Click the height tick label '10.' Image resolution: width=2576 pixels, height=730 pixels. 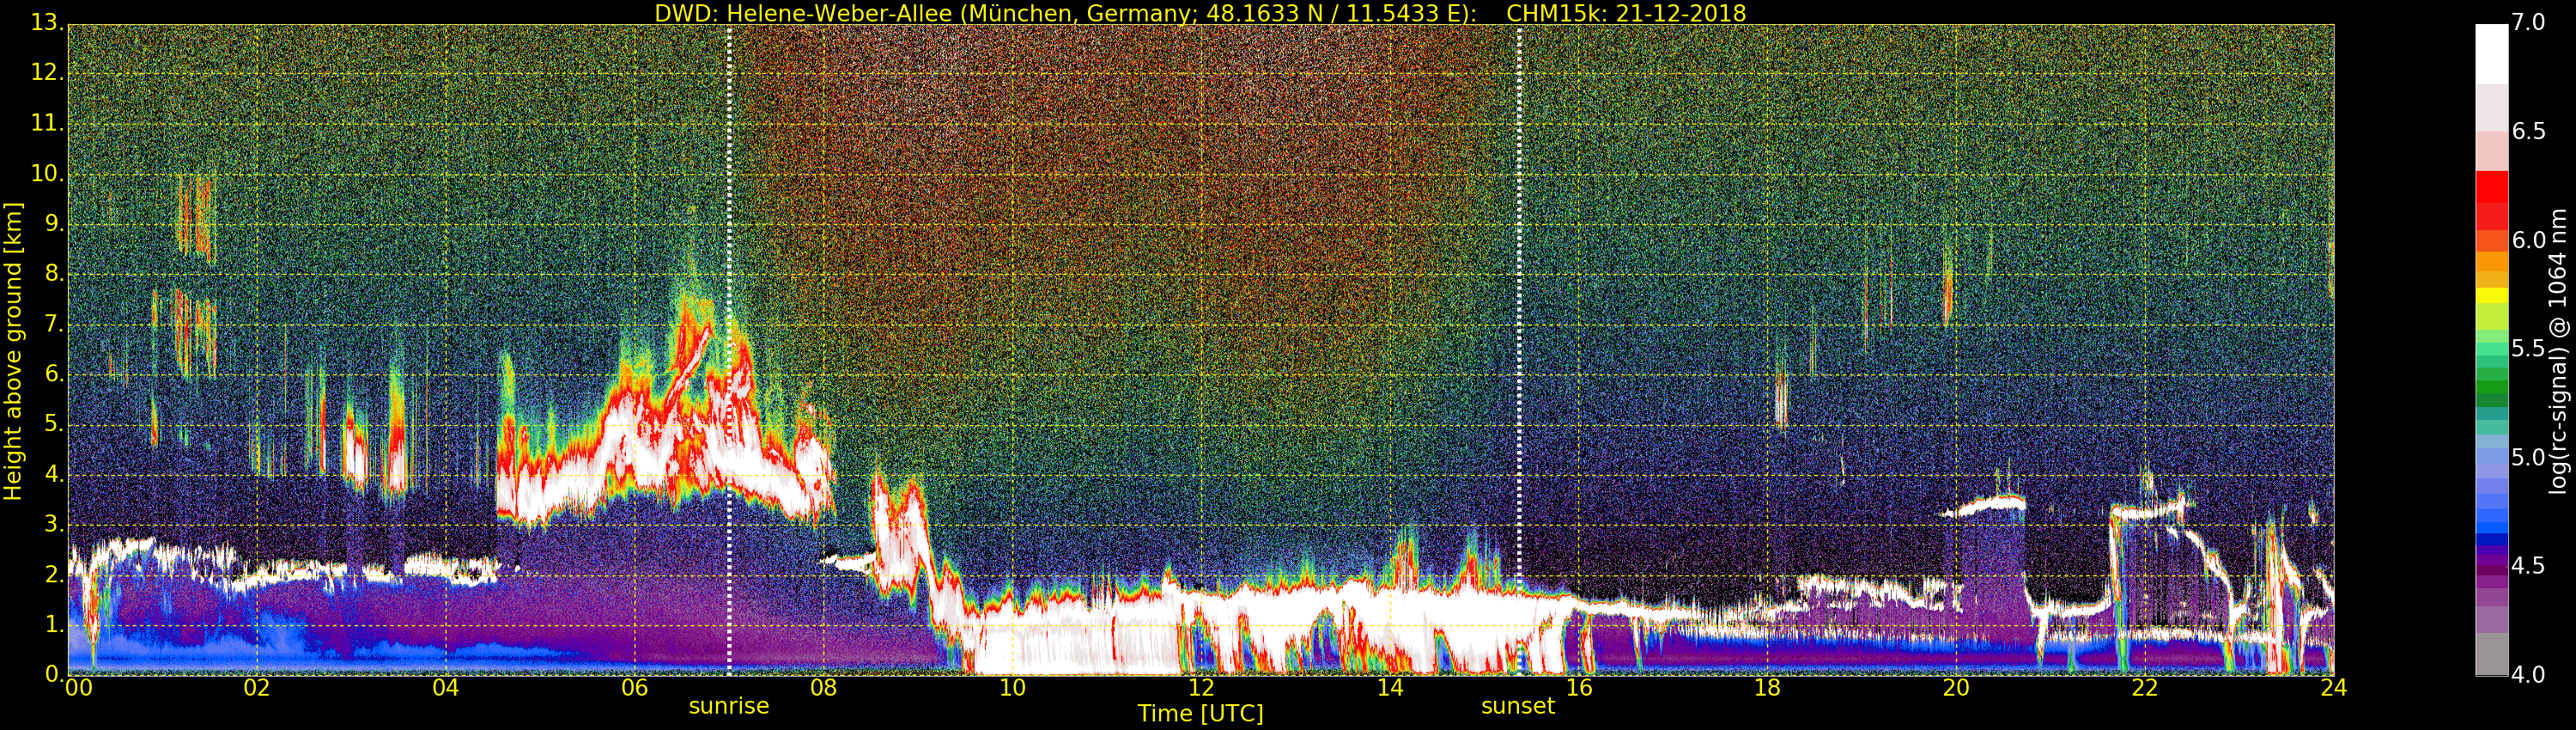click(48, 173)
